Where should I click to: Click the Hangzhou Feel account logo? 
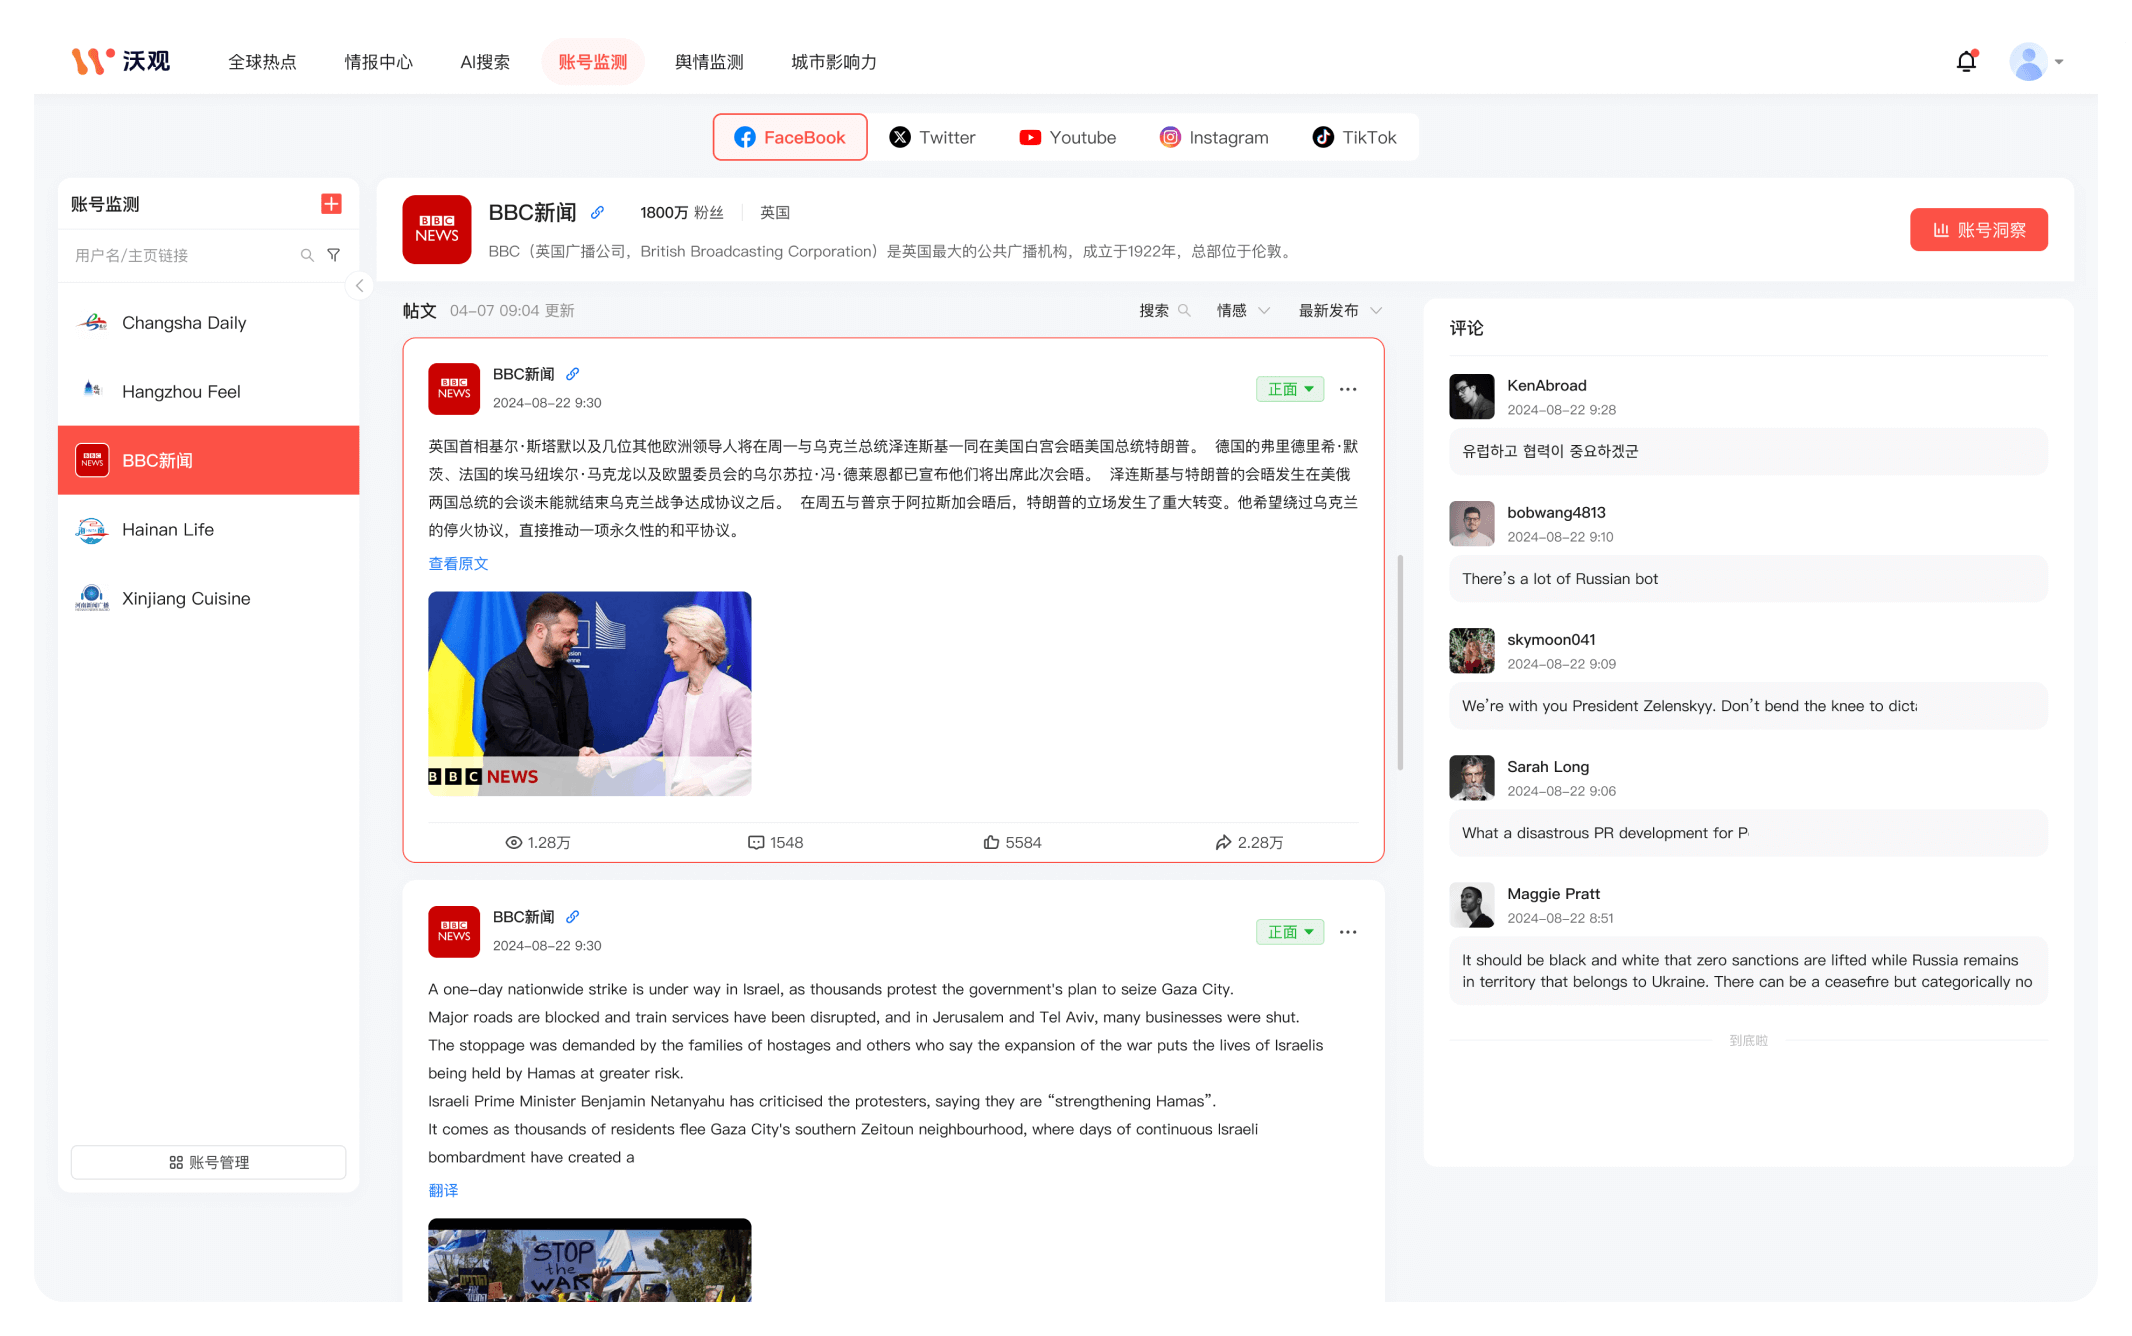92,391
